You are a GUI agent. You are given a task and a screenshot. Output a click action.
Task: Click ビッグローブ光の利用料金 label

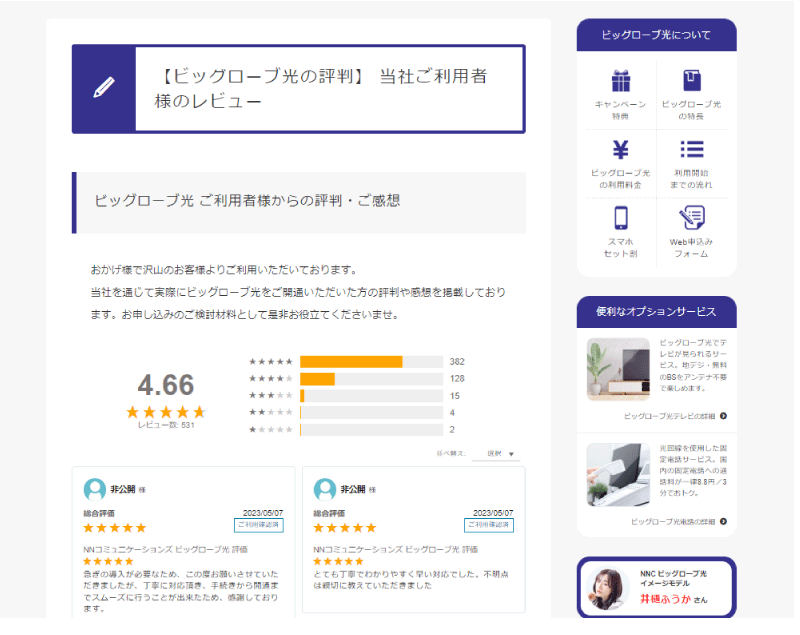pyautogui.click(x=620, y=179)
